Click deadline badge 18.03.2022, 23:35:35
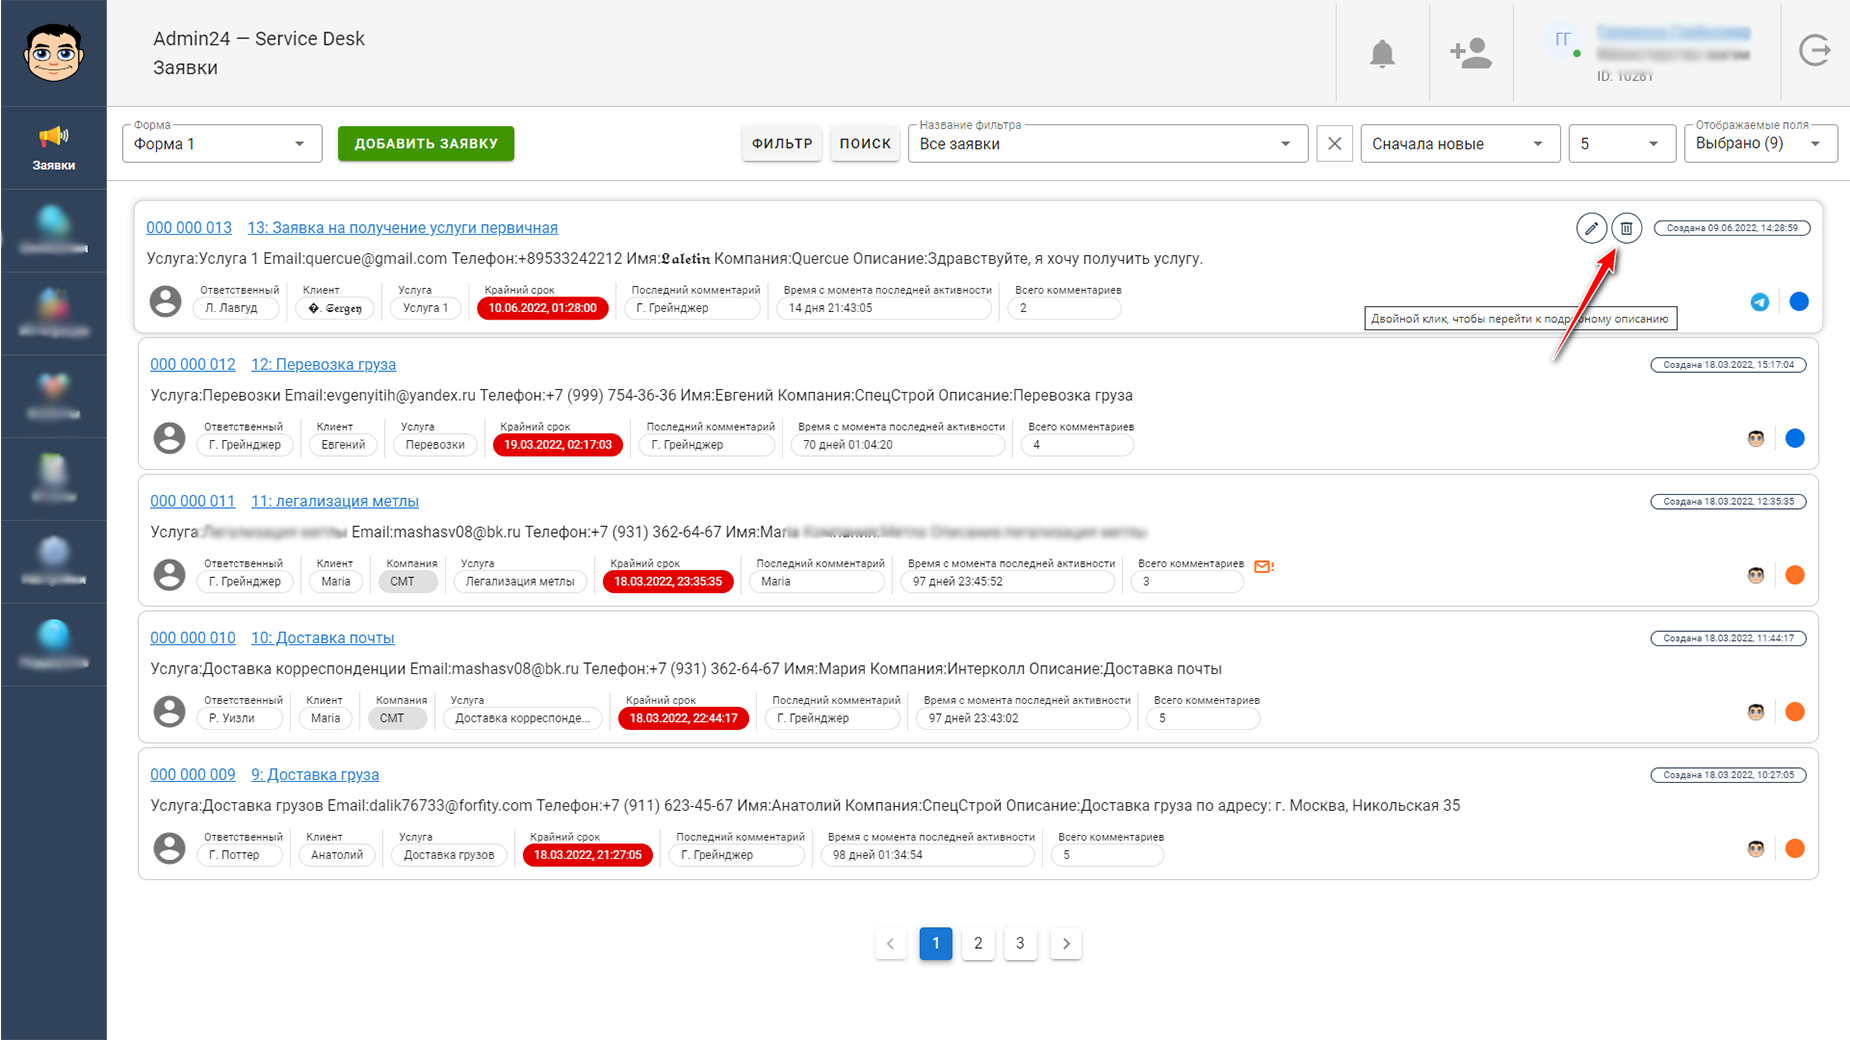1850x1040 pixels. coord(668,582)
